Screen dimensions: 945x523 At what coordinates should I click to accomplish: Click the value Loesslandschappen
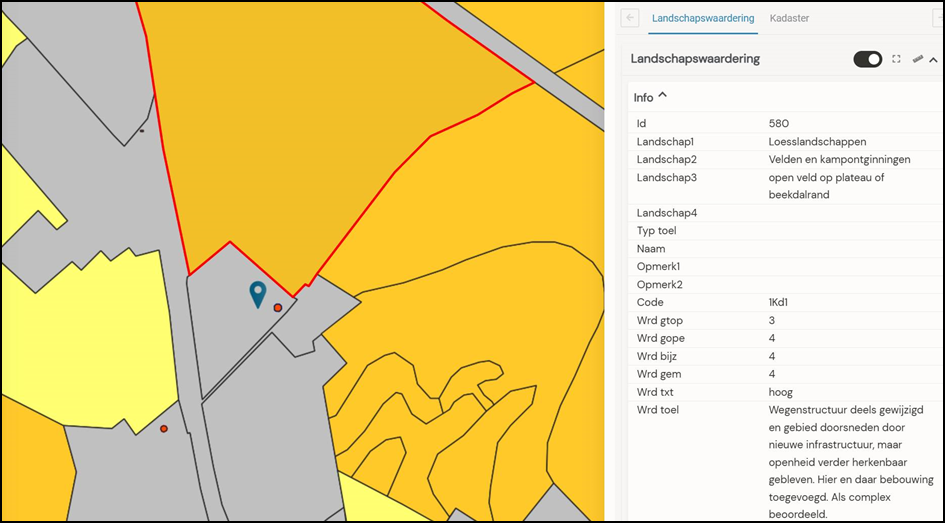pos(817,142)
